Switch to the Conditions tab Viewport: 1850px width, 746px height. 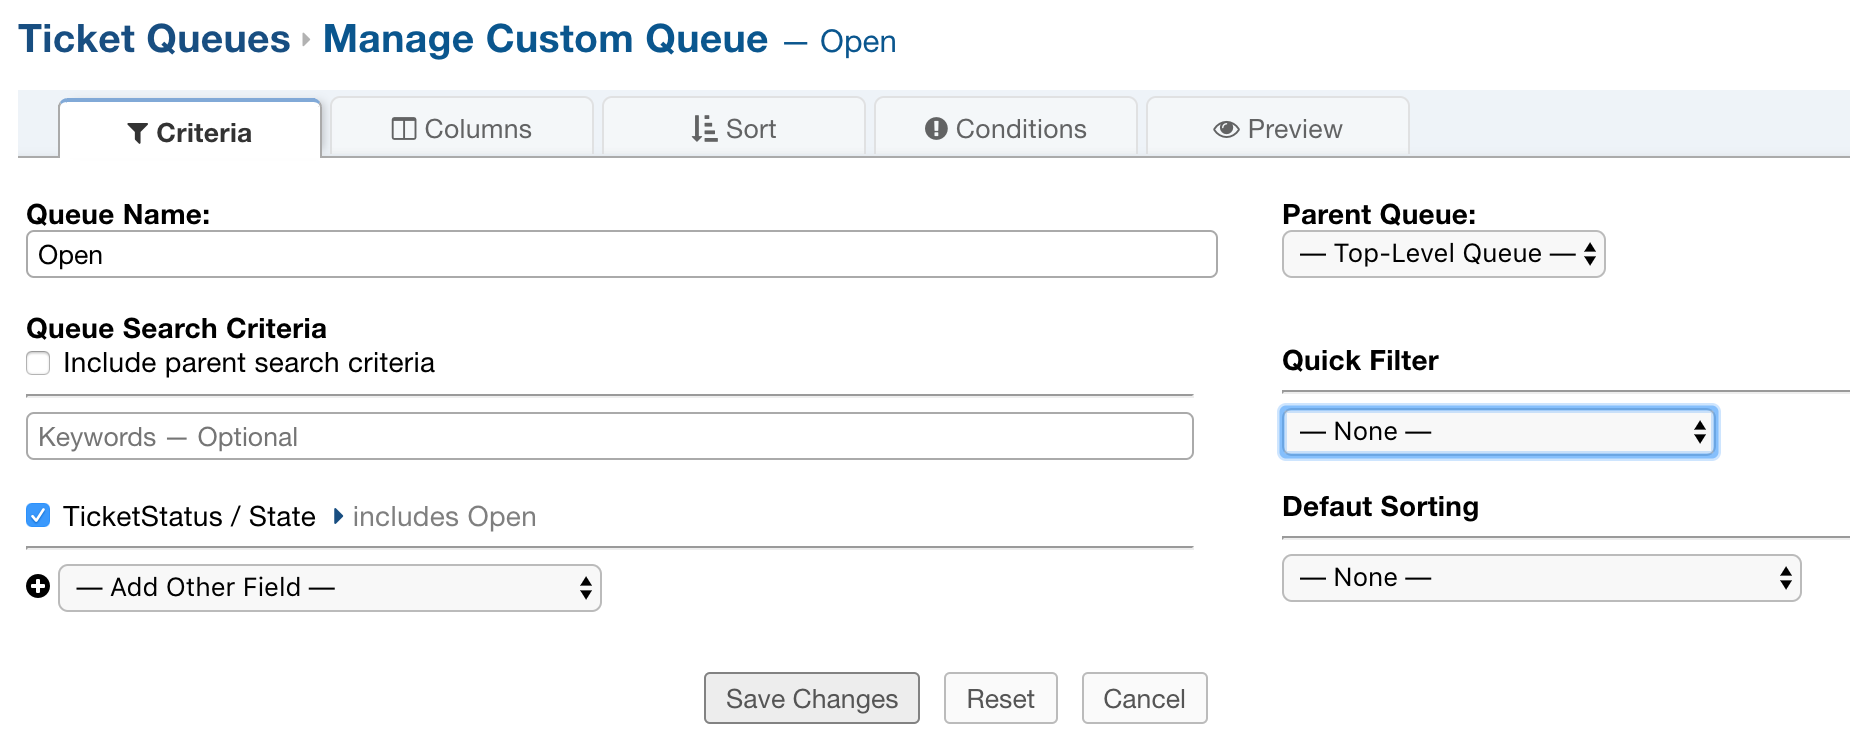1006,129
